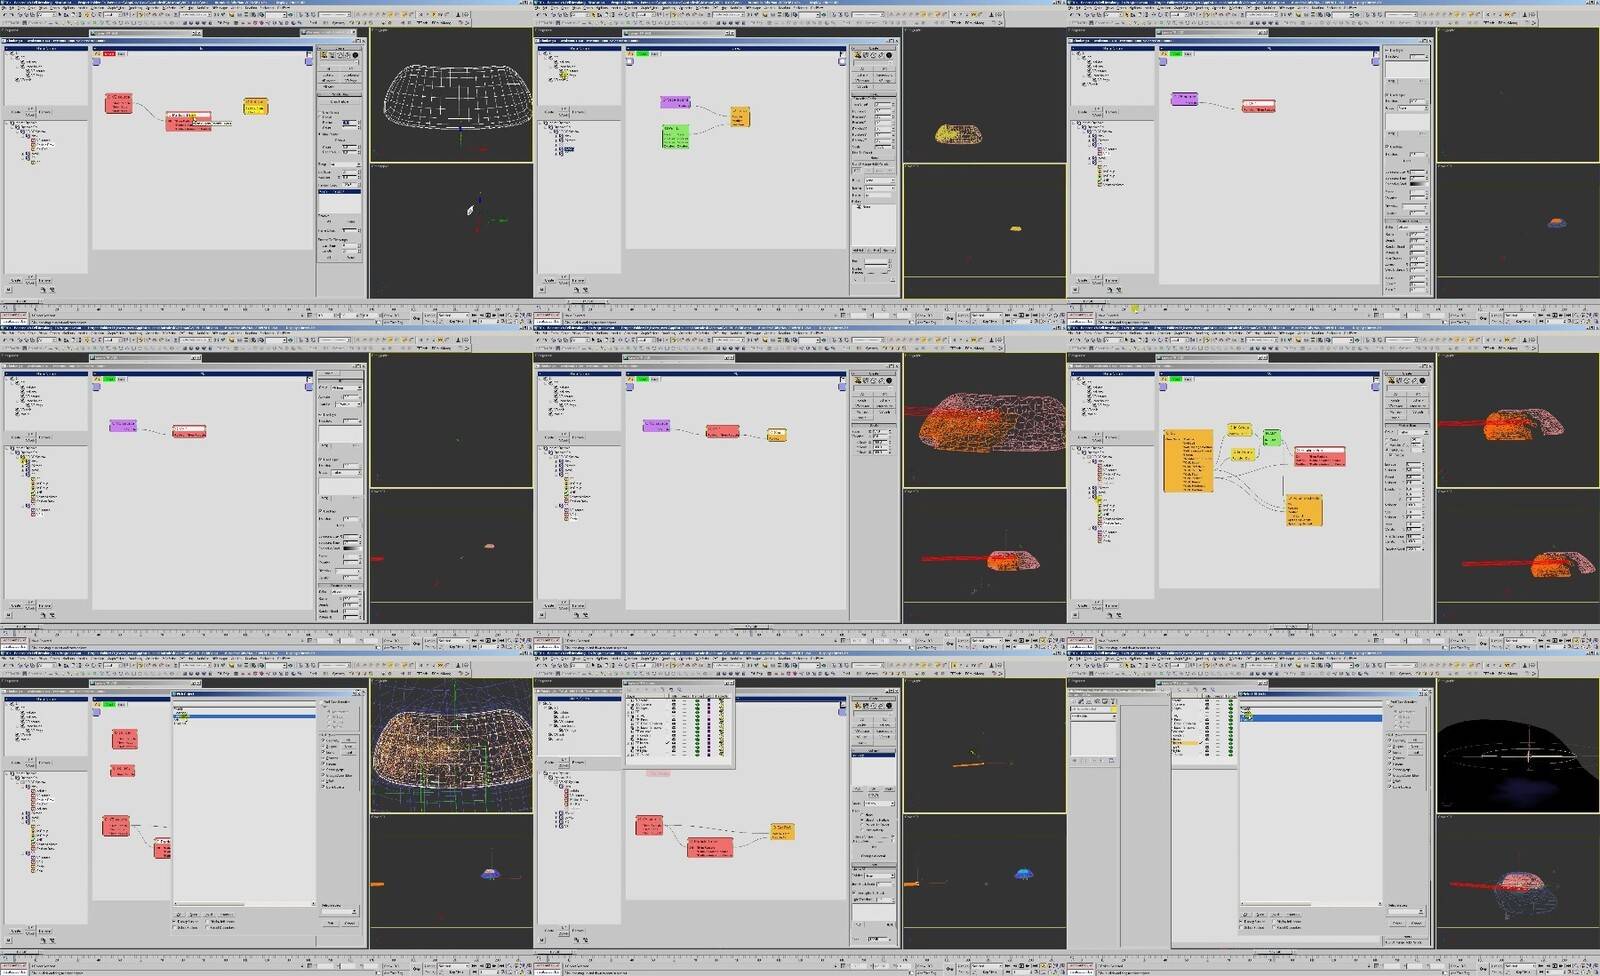
Task: Select the upper yellow node beside the large orange node
Action: [1239, 430]
